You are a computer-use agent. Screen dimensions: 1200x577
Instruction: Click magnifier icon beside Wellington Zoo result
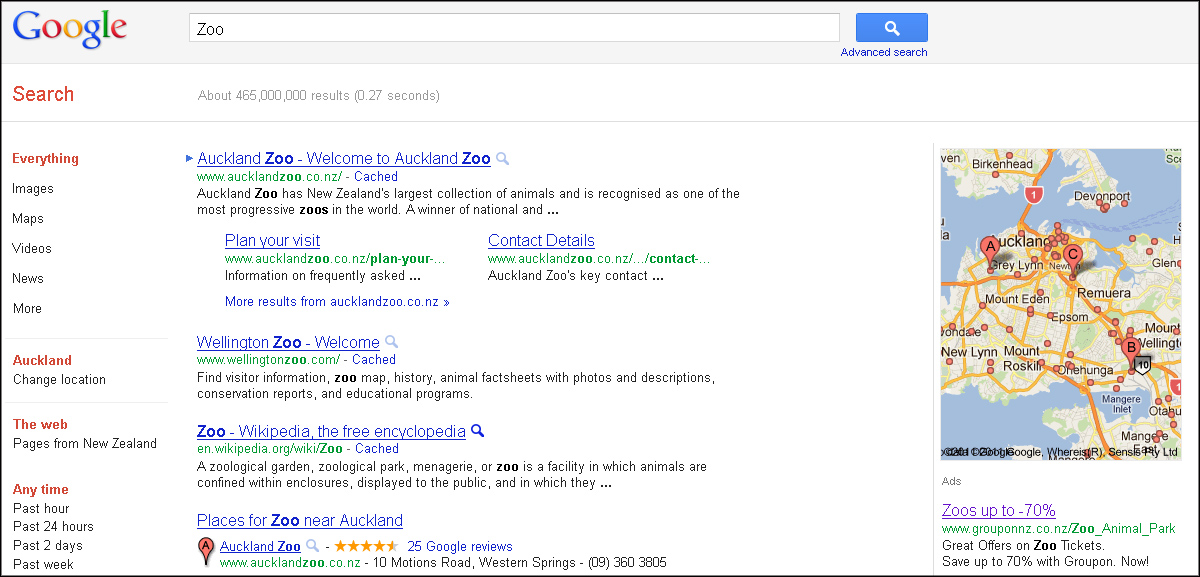click(x=392, y=342)
